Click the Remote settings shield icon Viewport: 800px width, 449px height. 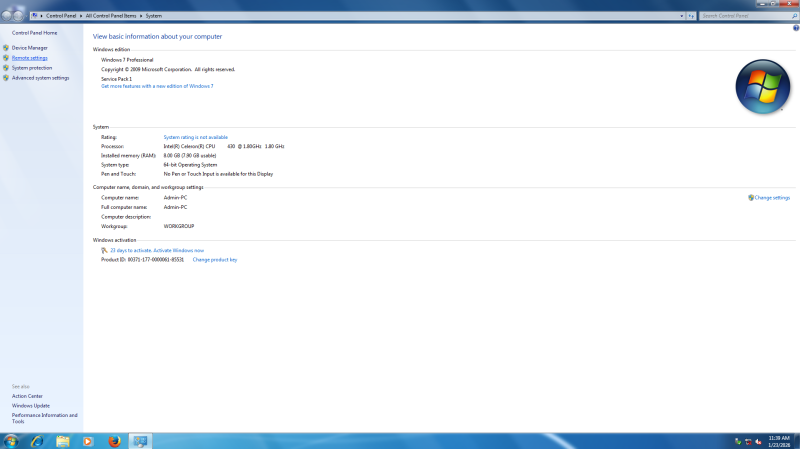(x=6, y=58)
